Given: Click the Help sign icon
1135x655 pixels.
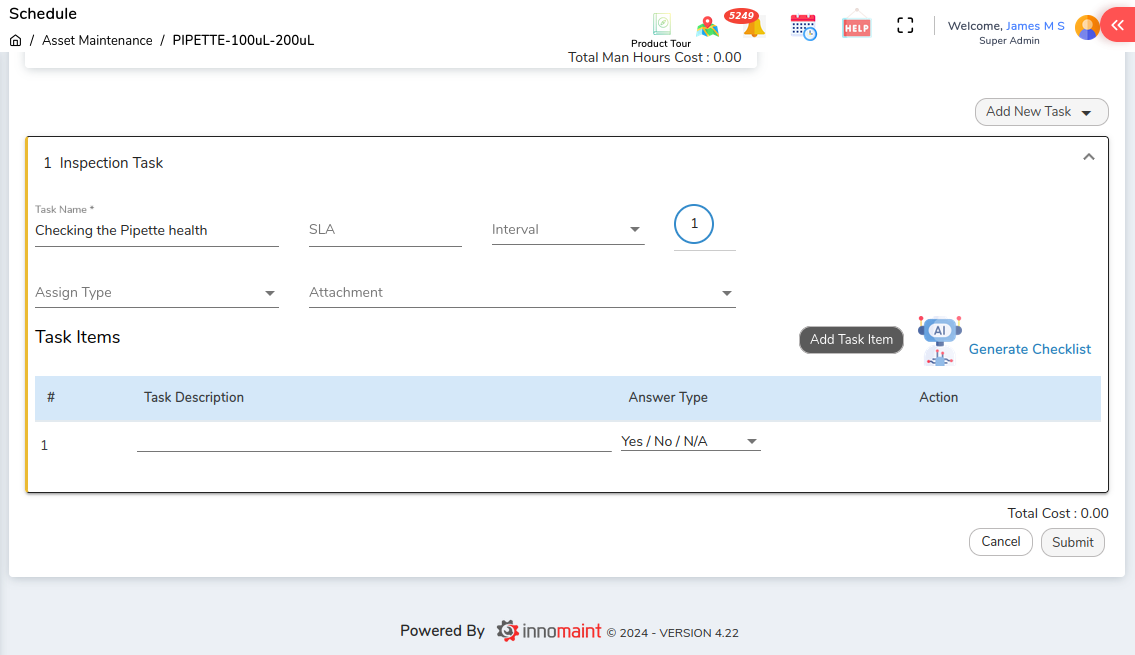Looking at the screenshot, I should pyautogui.click(x=857, y=26).
